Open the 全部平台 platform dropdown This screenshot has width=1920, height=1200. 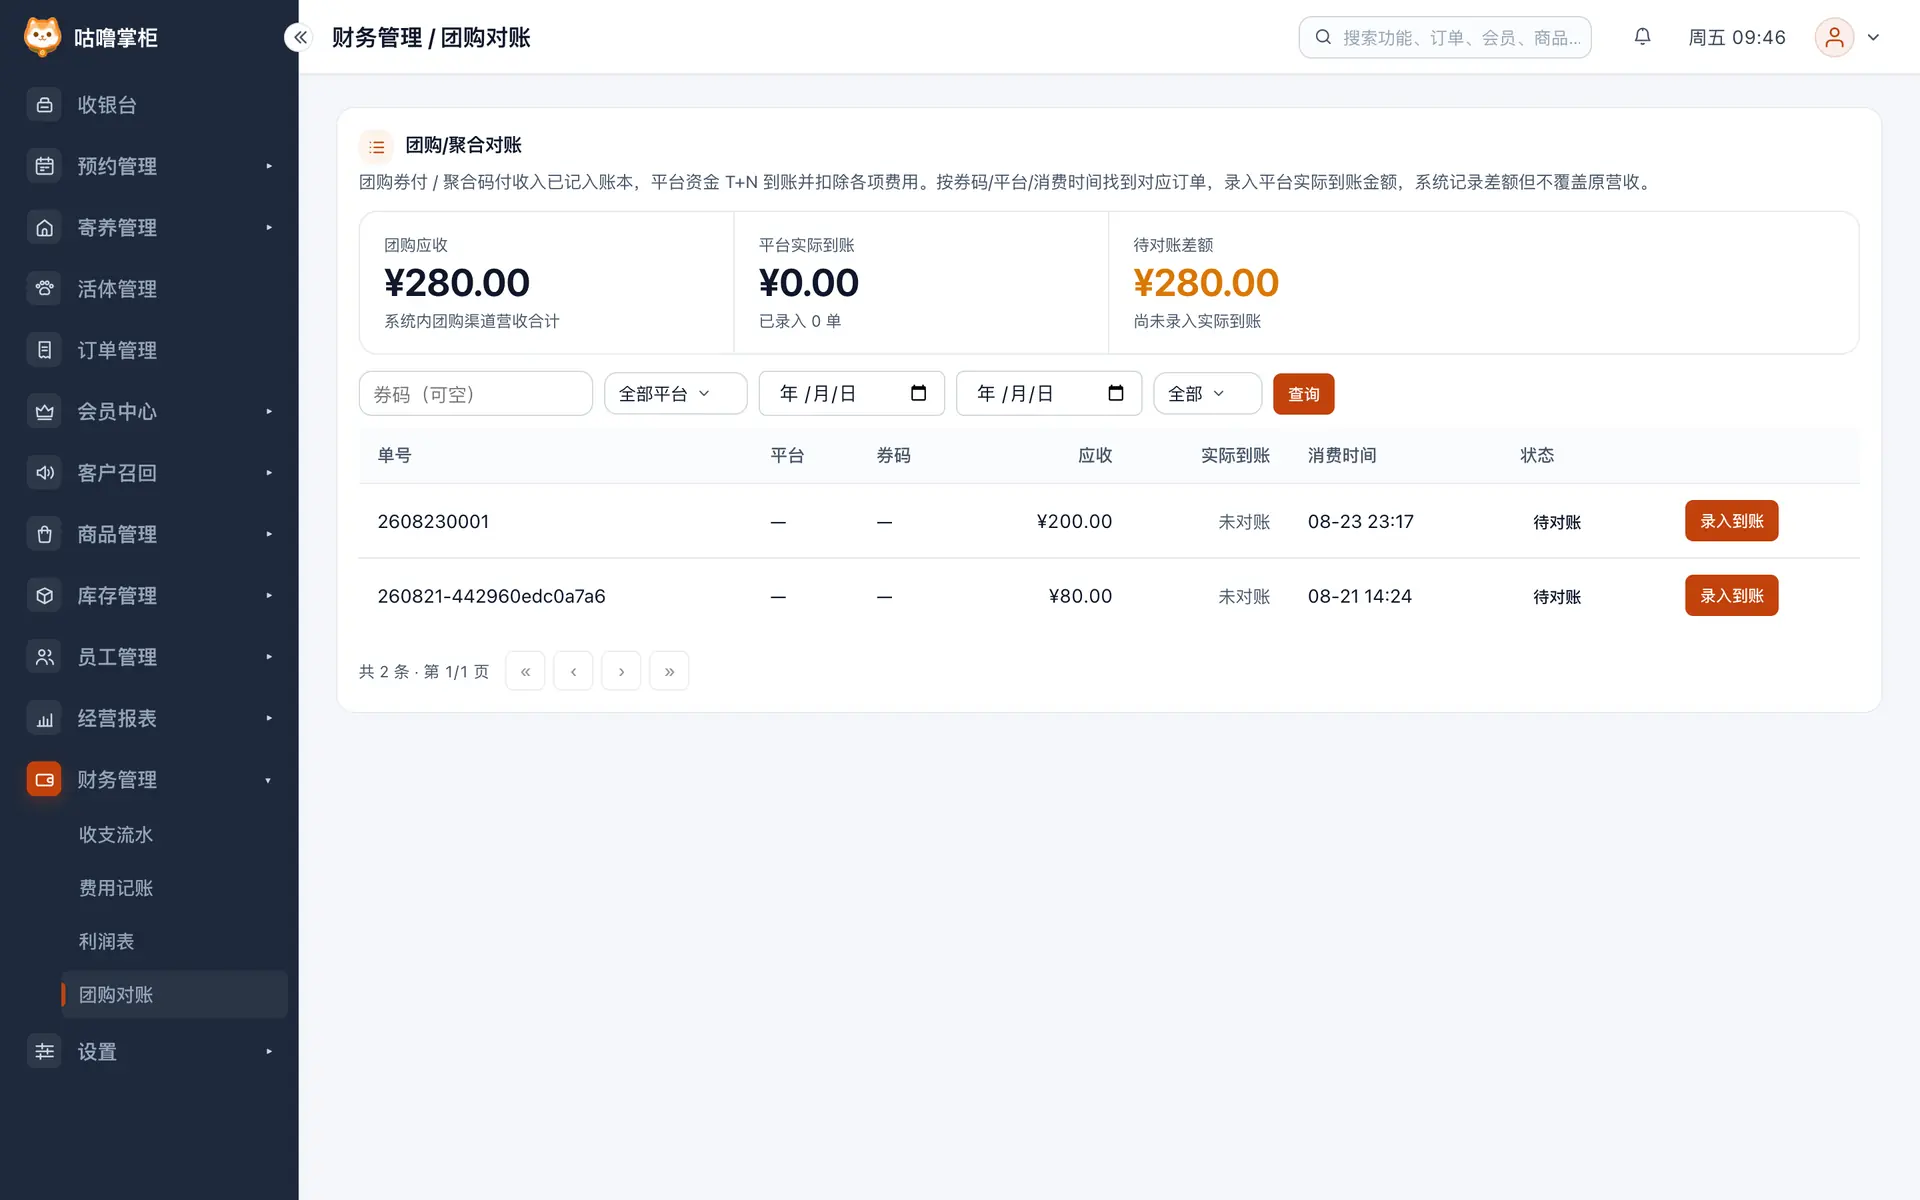(x=675, y=393)
